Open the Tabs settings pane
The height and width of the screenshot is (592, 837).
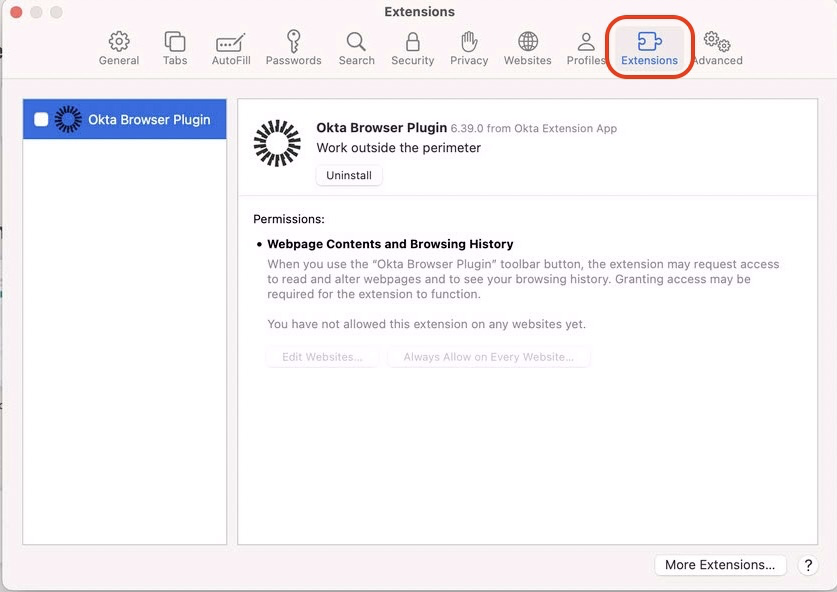click(175, 48)
